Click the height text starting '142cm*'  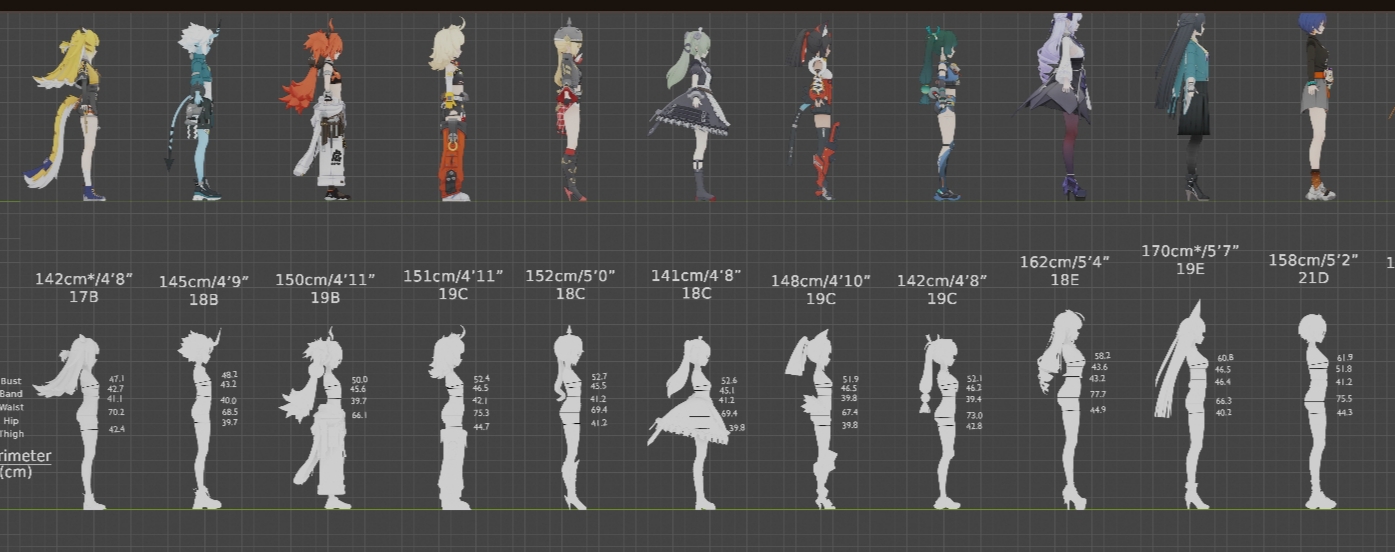83,278
